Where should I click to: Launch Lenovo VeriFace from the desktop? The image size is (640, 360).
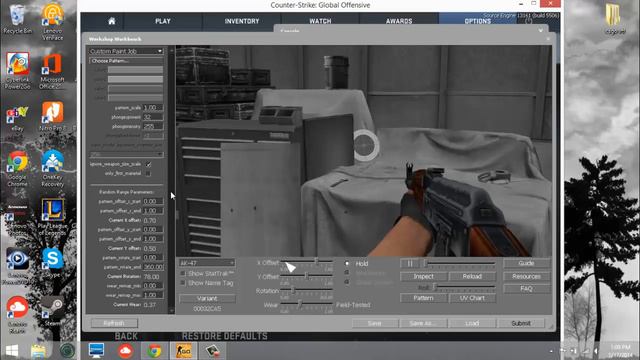[53, 21]
